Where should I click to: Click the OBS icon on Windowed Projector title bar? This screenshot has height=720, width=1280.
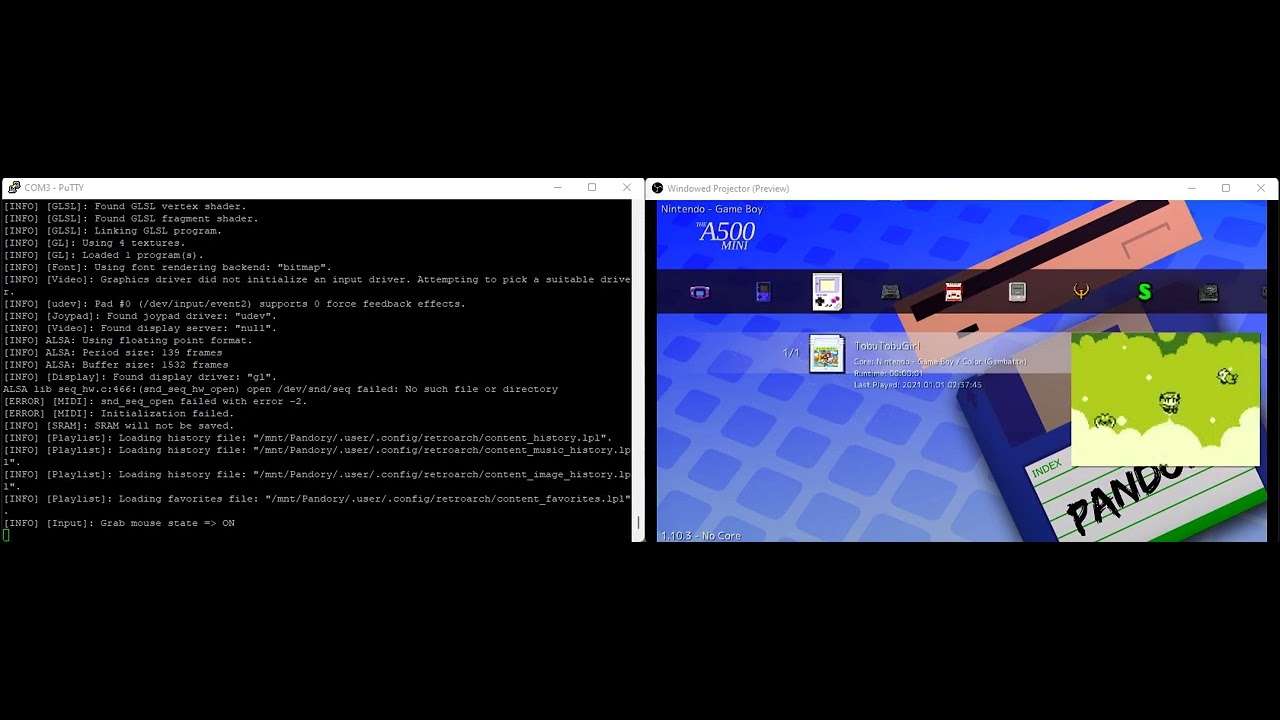click(657, 188)
